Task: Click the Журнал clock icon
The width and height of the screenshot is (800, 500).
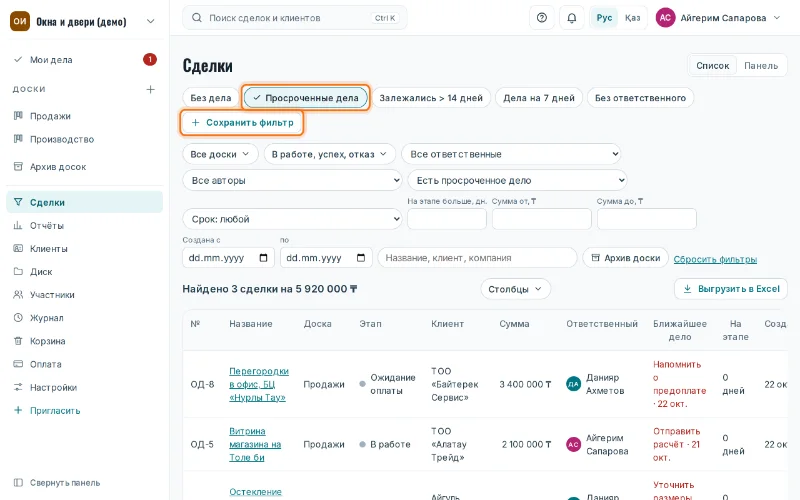Action: 18,317
